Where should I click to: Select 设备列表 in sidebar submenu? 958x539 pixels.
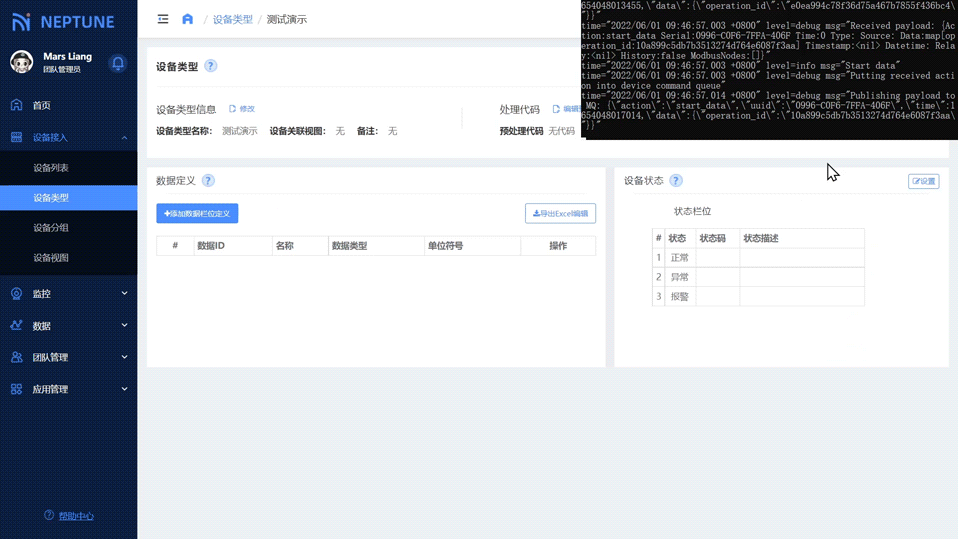point(51,168)
